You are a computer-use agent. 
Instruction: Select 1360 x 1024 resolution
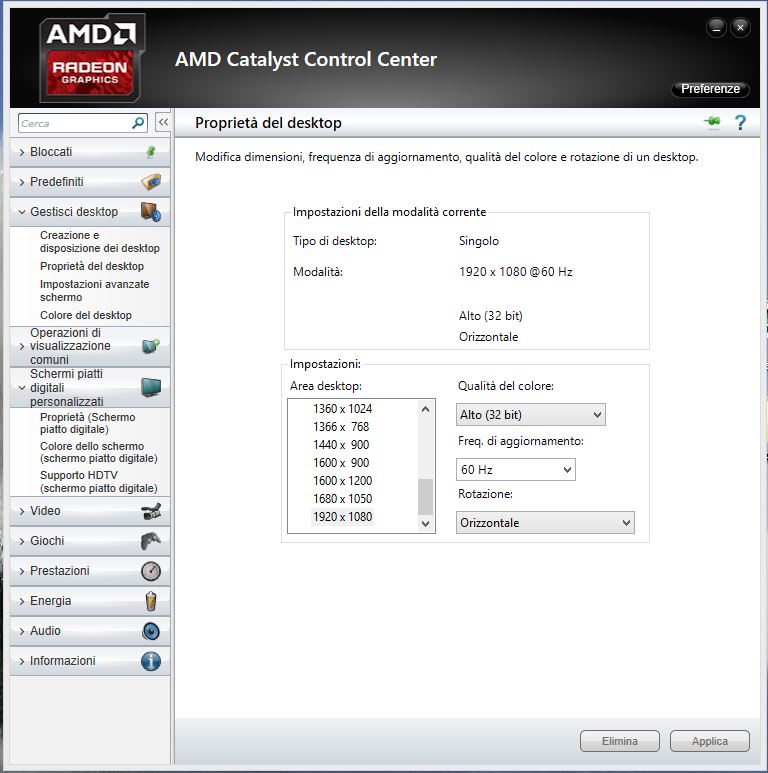[x=342, y=409]
